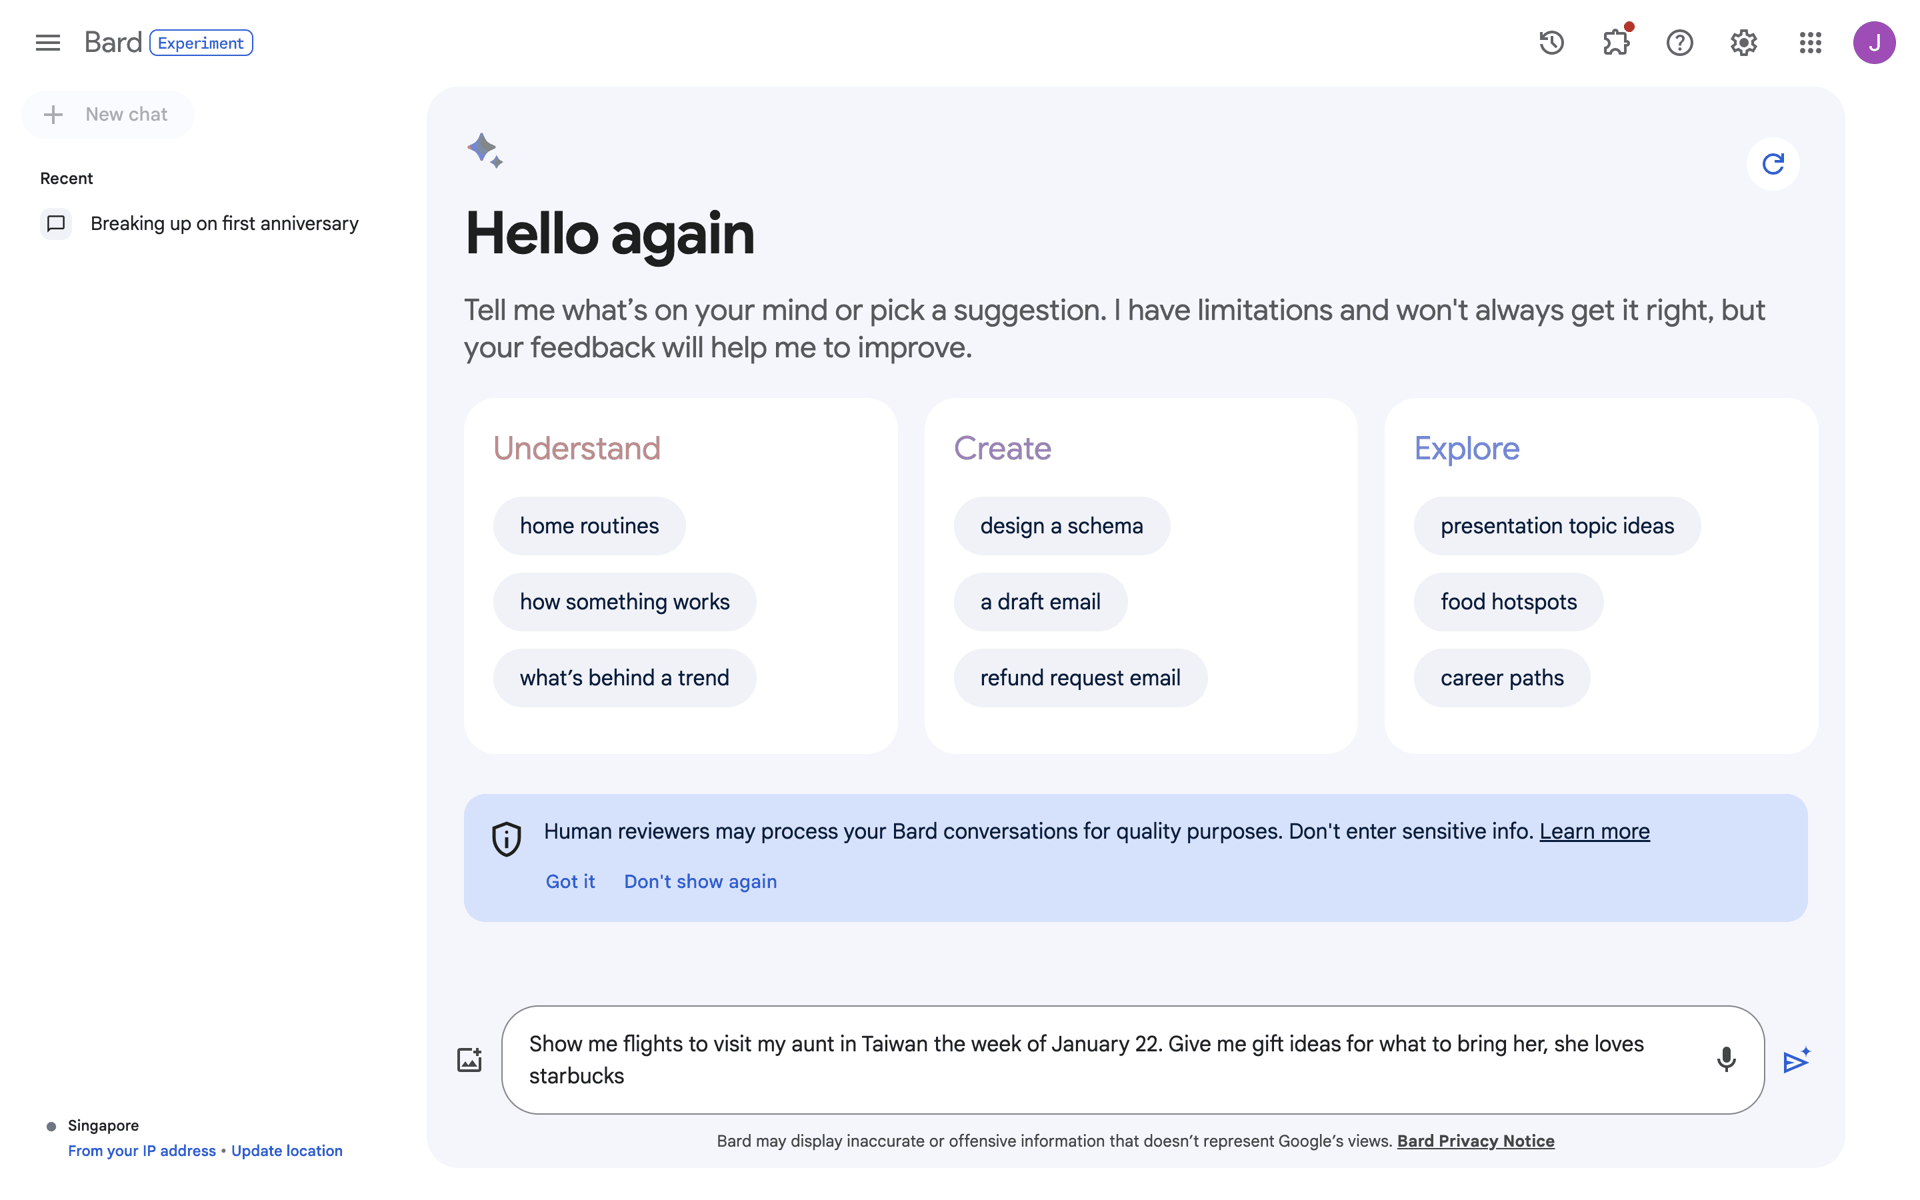Open the Google apps grid
1920x1200 pixels.
coord(1810,43)
